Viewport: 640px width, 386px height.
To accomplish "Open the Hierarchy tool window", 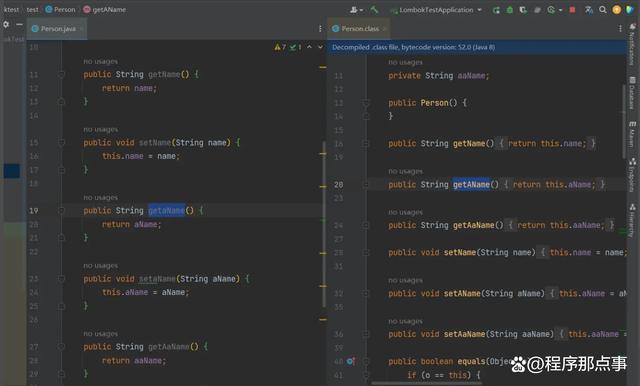I will [x=632, y=220].
